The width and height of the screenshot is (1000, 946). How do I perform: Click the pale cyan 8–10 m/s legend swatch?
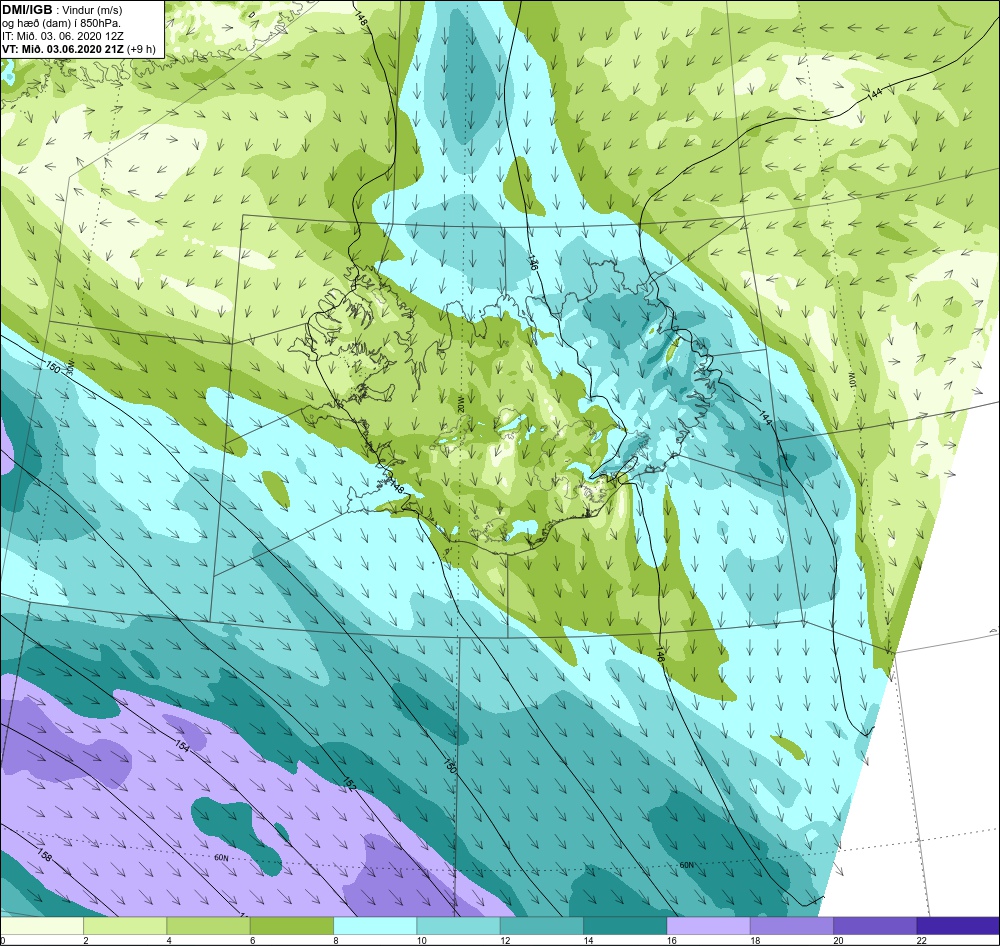click(375, 925)
